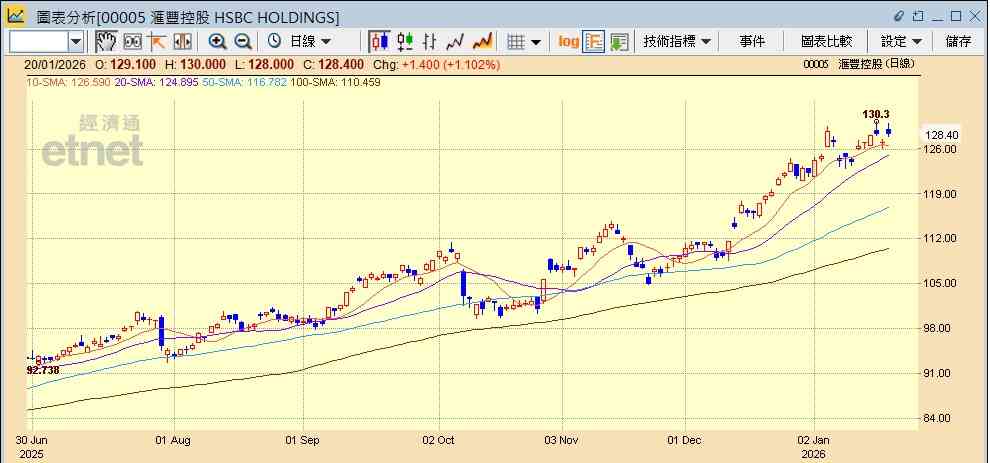Open the 設定 settings dropdown
The image size is (990, 463).
pos(901,42)
